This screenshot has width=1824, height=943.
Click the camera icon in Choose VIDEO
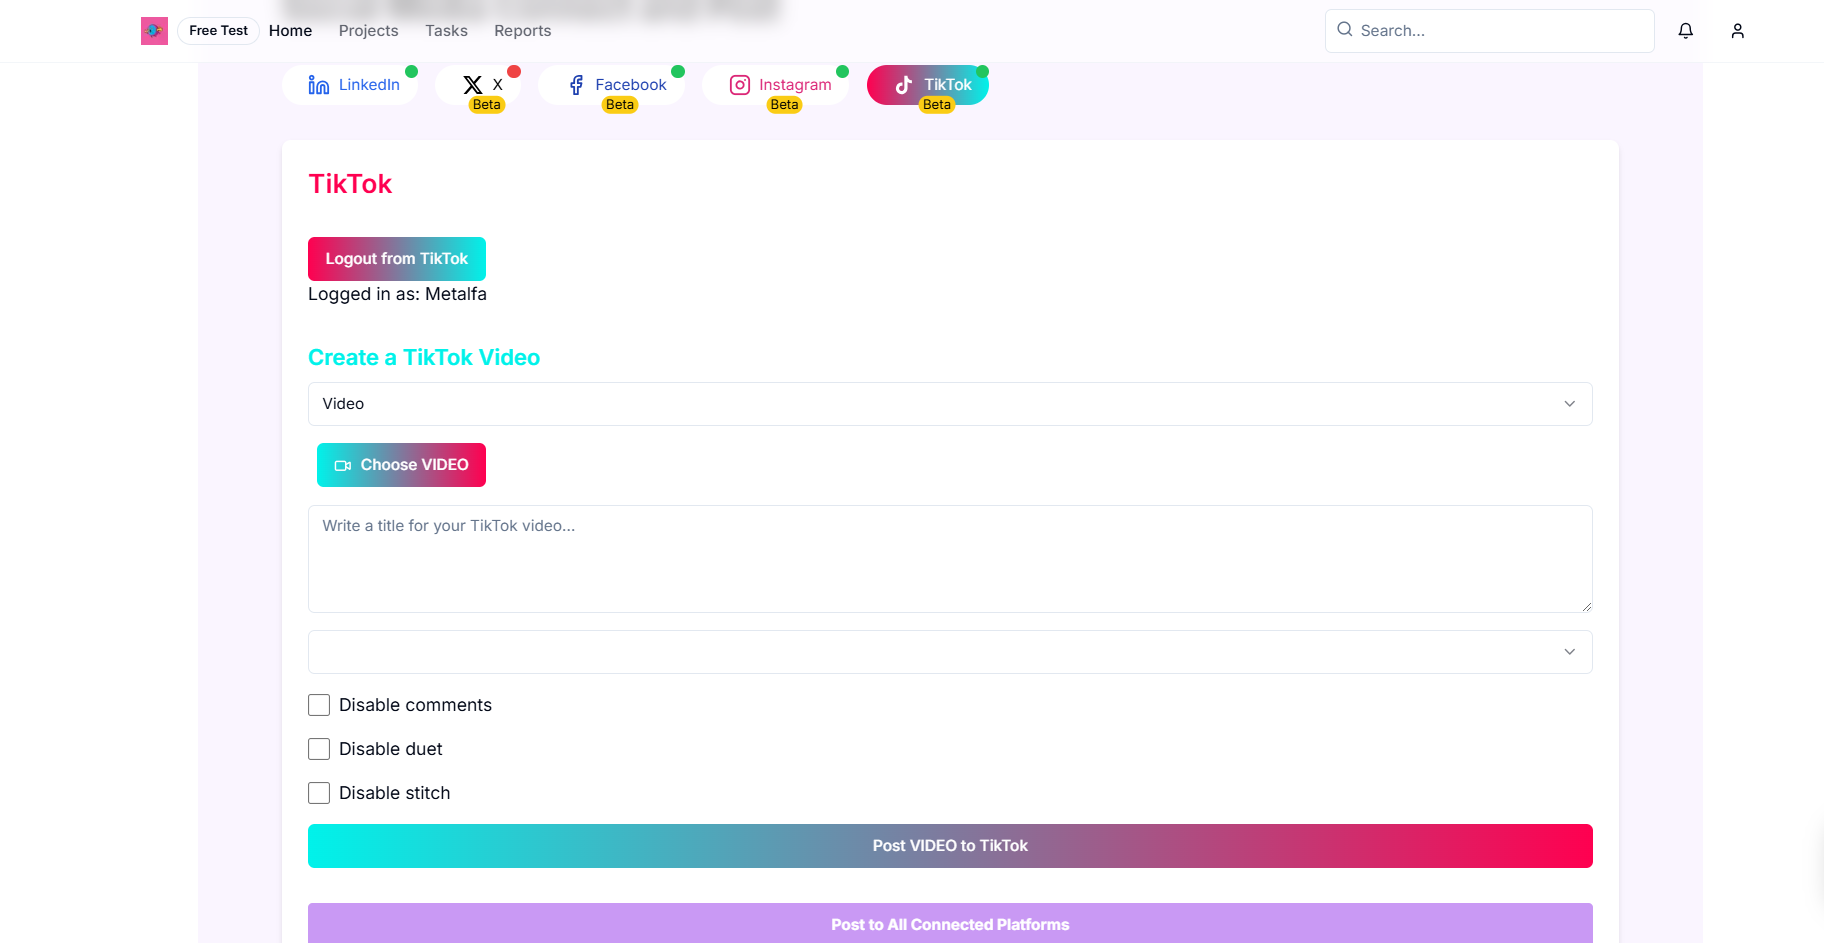[343, 465]
